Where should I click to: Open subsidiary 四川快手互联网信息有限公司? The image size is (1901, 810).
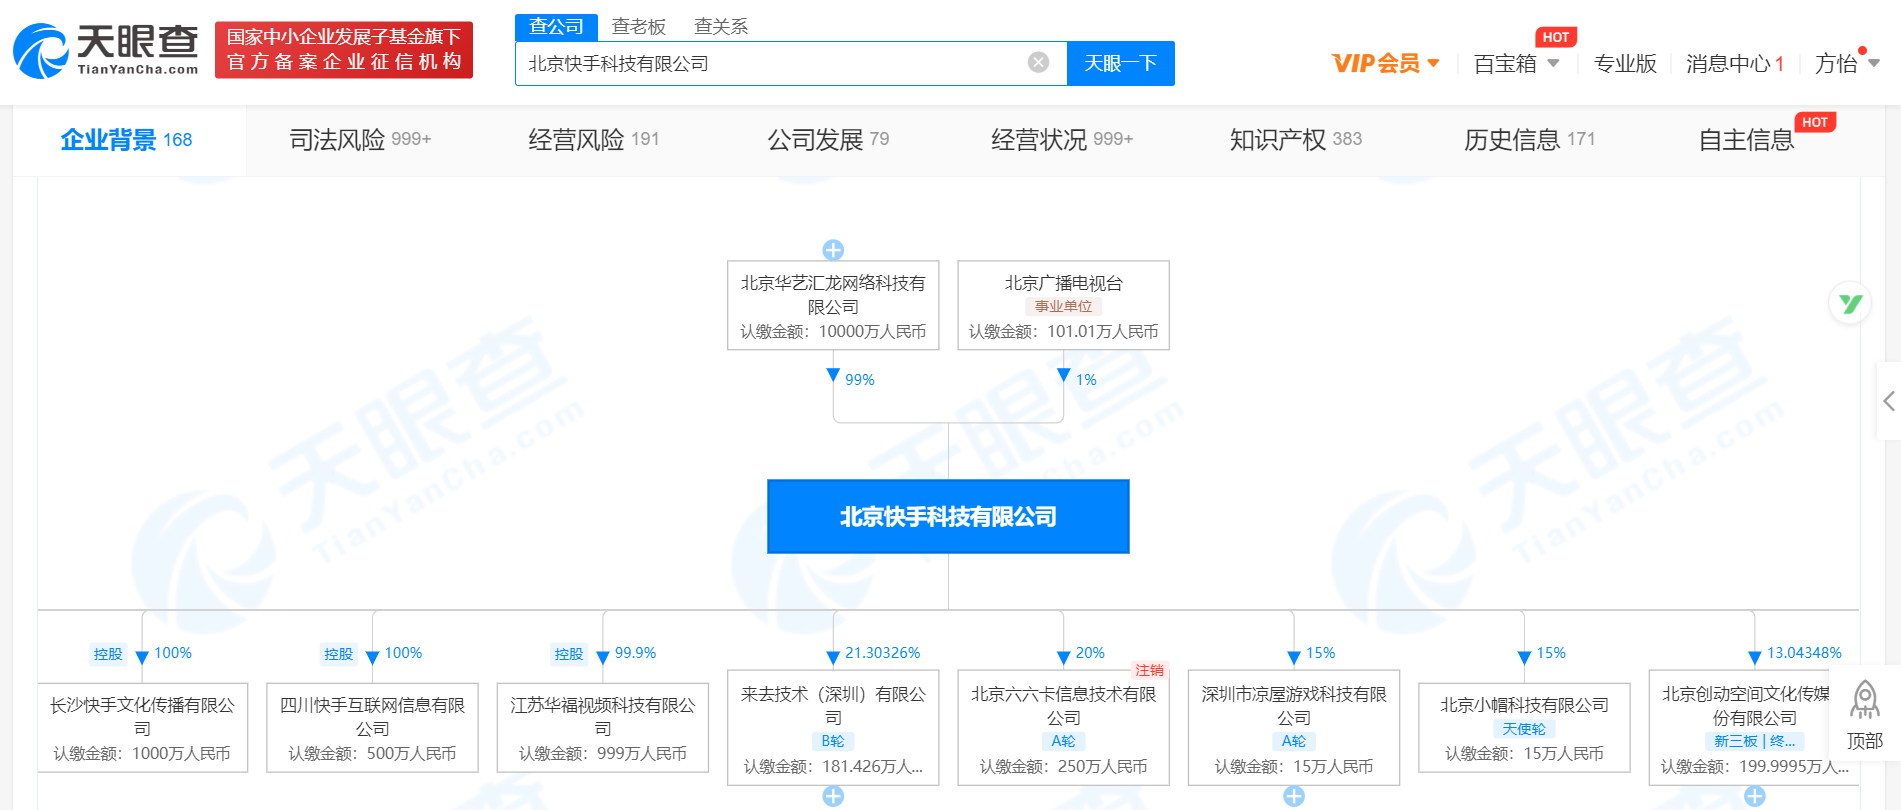372,728
